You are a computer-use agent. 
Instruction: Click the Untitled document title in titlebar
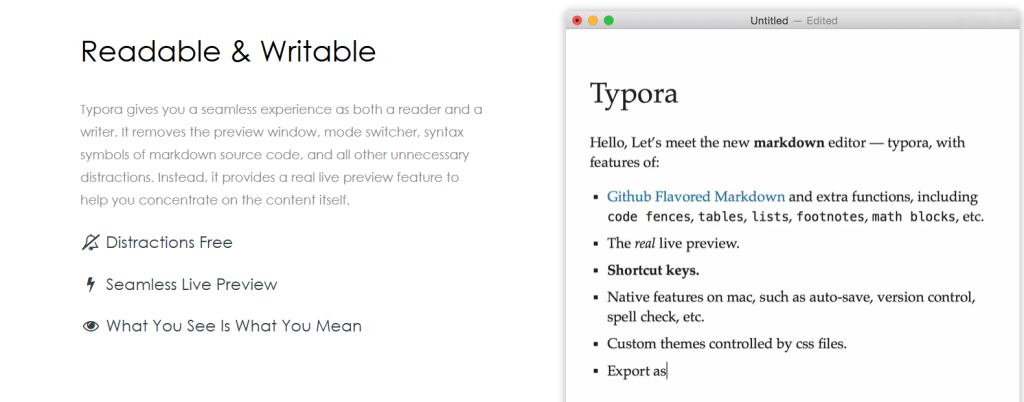(x=769, y=21)
